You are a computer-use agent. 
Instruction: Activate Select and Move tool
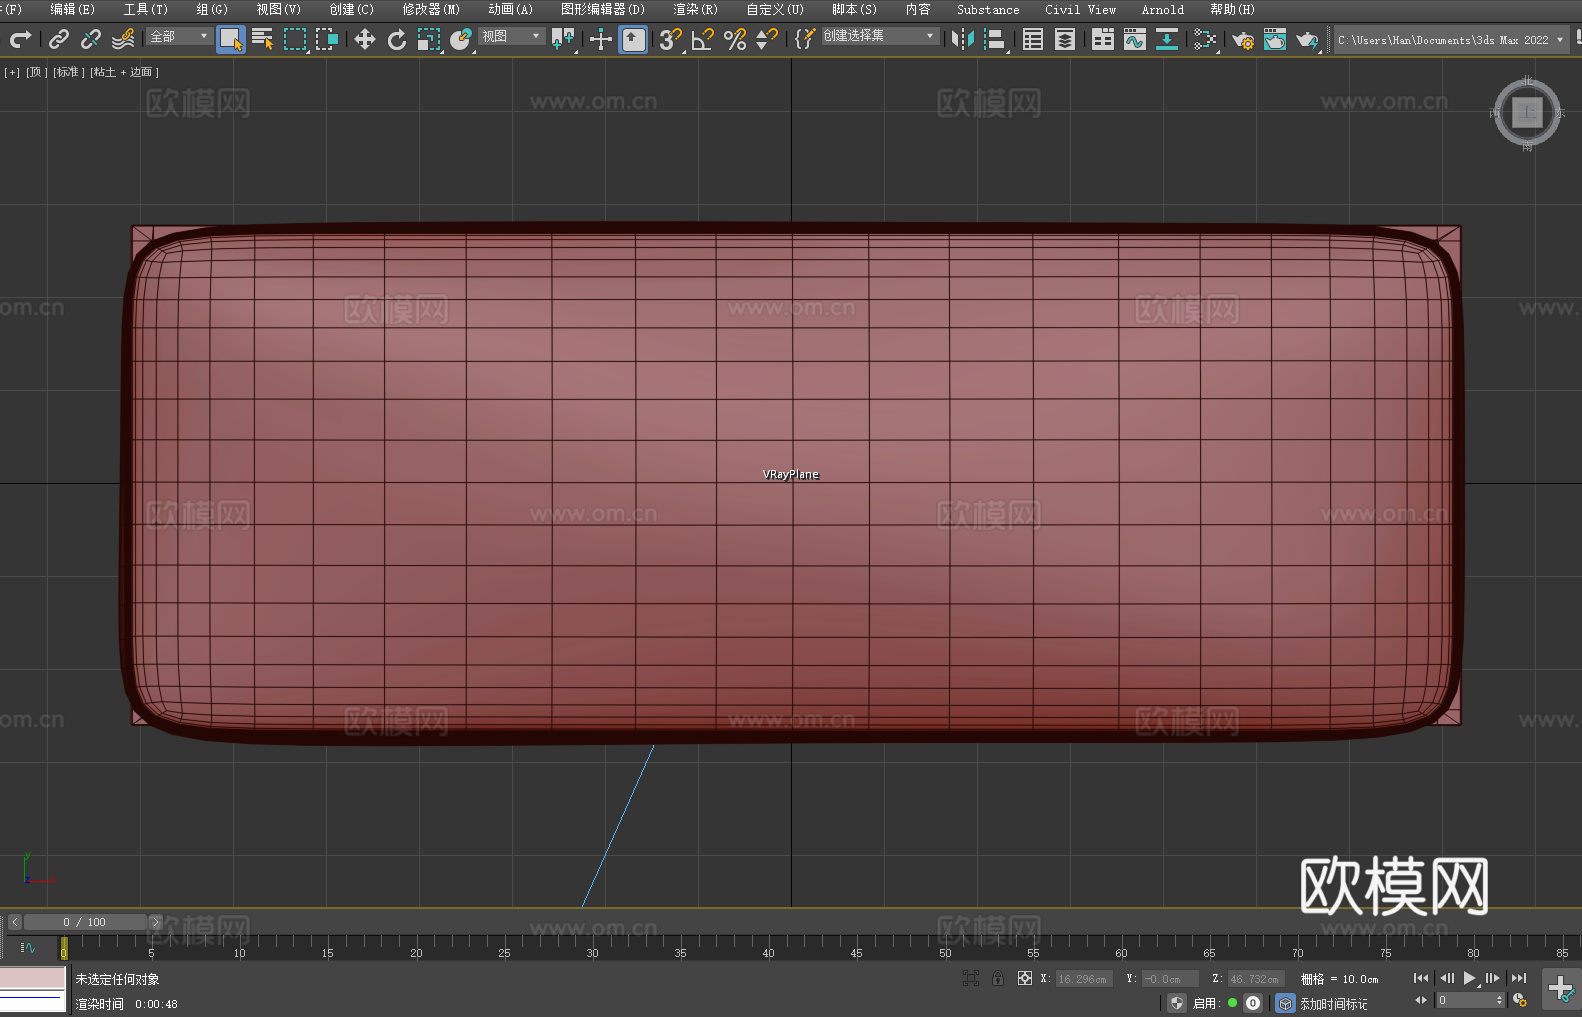(x=365, y=39)
